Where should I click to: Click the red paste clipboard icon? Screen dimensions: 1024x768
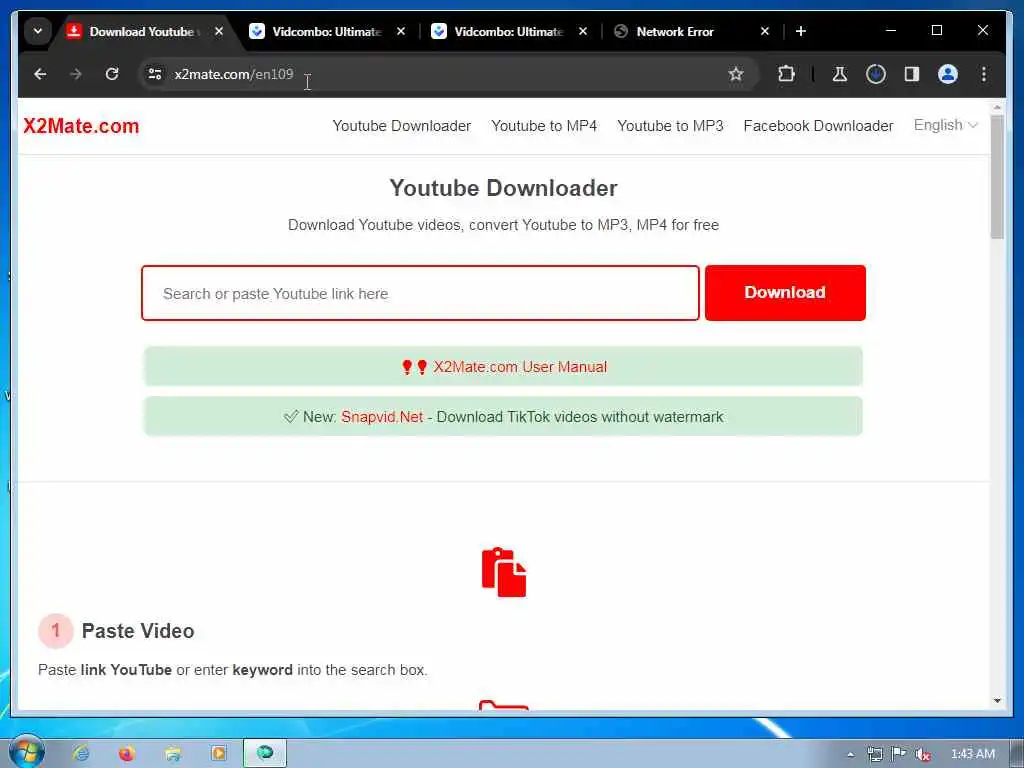click(504, 572)
